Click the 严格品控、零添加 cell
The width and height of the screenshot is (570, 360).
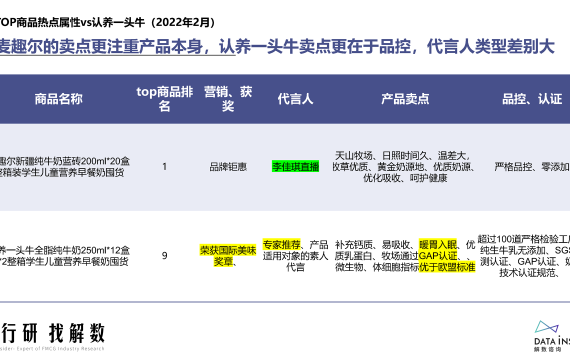pyautogui.click(x=532, y=167)
